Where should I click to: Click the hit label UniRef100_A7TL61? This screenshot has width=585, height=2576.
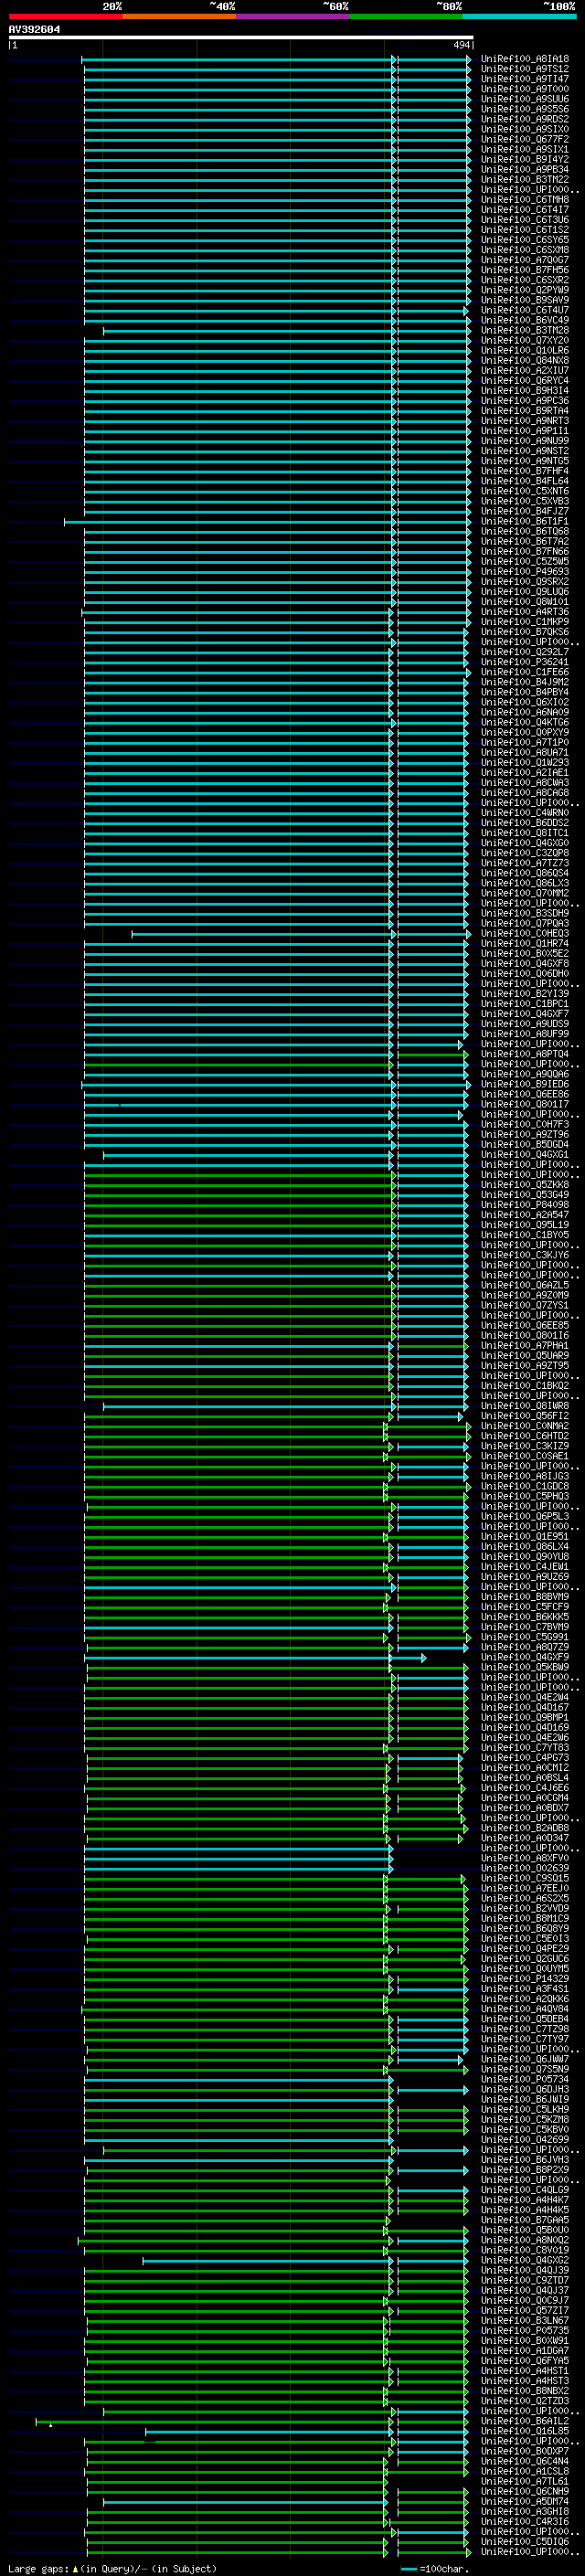point(525,2481)
